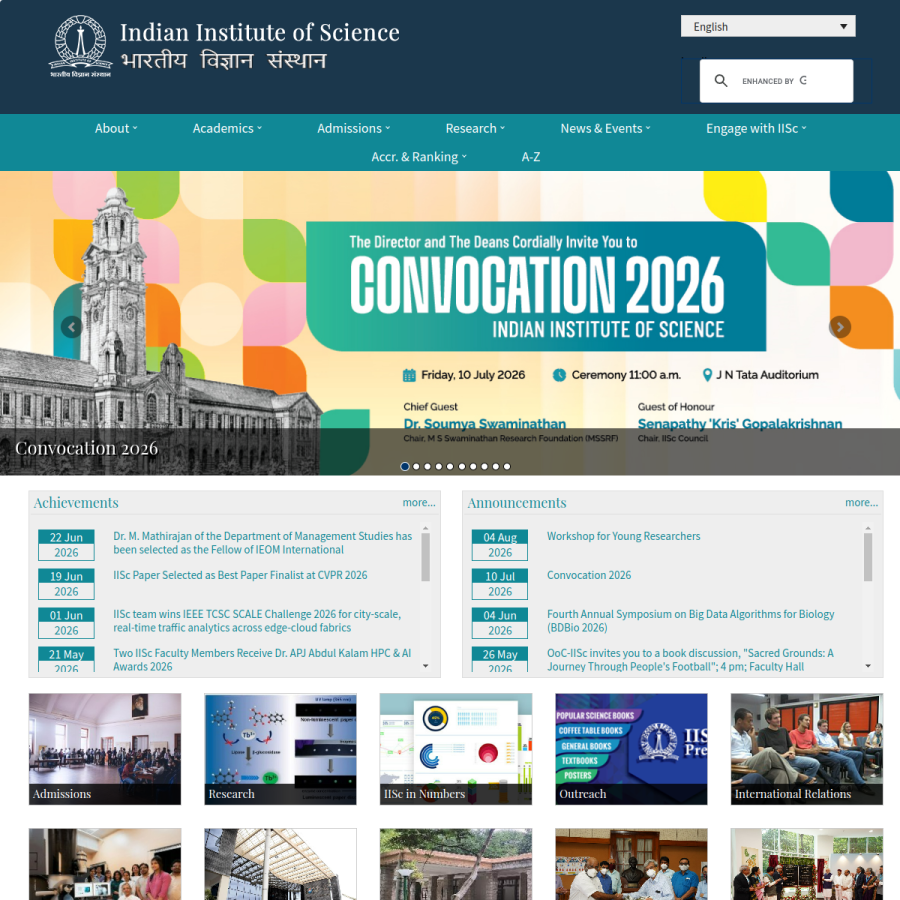Viewport: 900px width, 900px height.
Task: Expand the Engage with IISc menu
Action: 756,128
